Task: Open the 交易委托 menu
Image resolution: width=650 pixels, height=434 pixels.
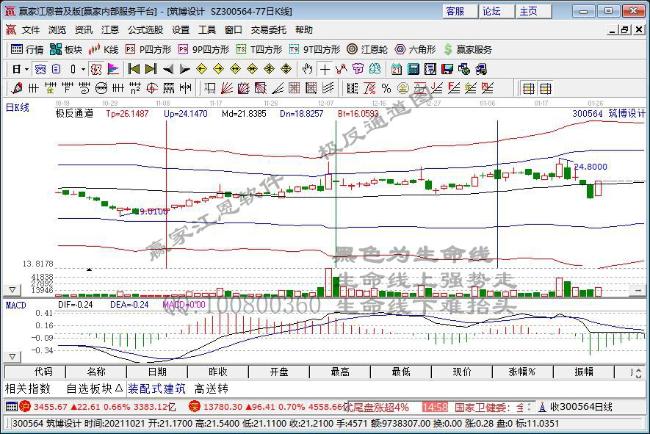Action: click(x=268, y=30)
